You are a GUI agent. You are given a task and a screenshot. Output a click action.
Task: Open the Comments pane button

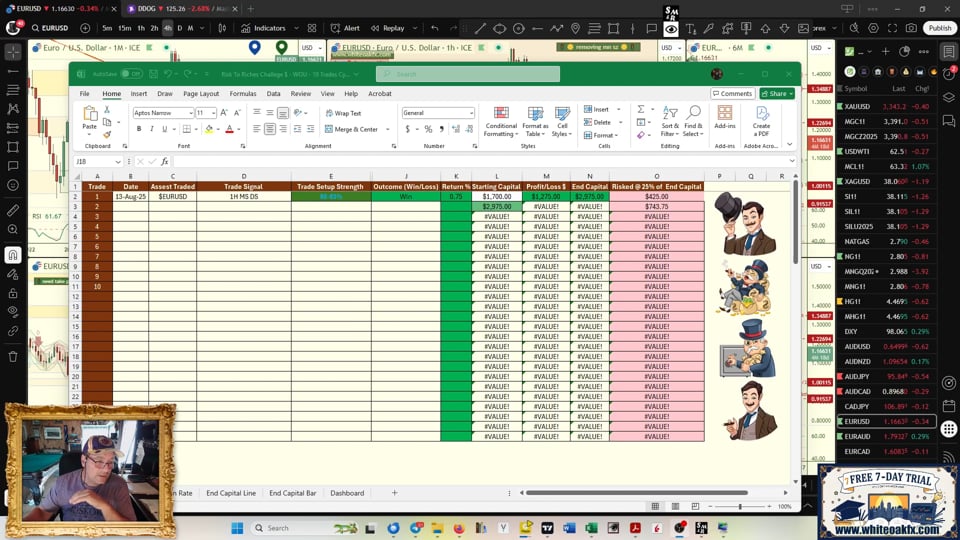tap(732, 94)
